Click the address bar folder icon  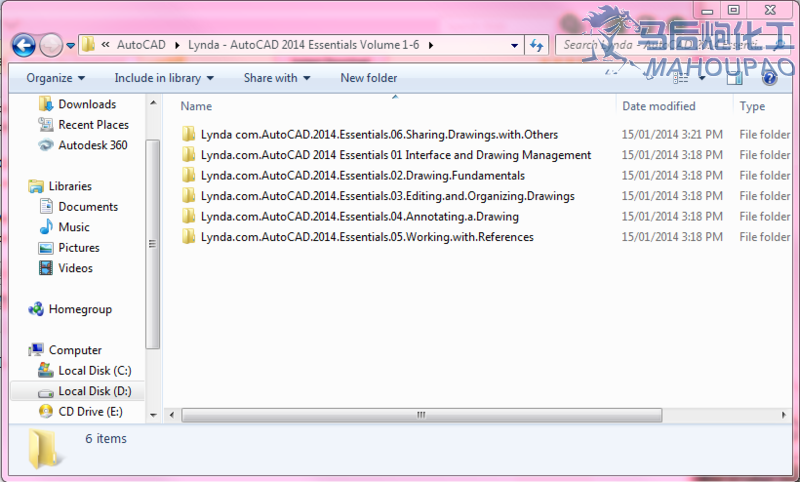coord(88,45)
